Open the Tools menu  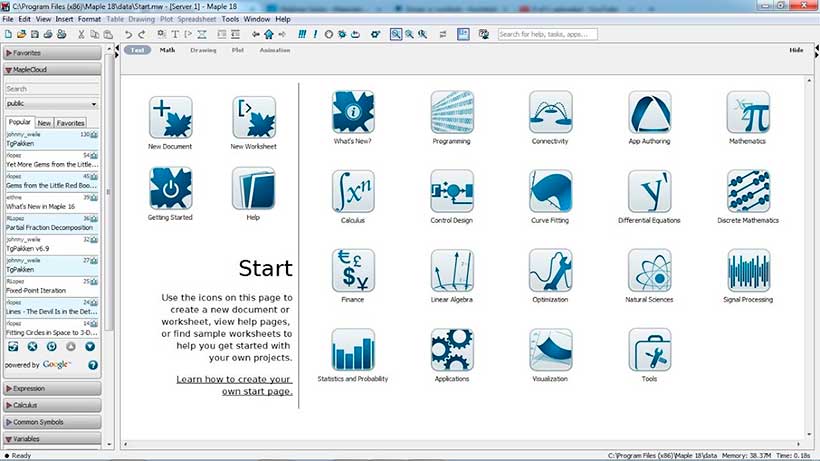click(x=230, y=19)
